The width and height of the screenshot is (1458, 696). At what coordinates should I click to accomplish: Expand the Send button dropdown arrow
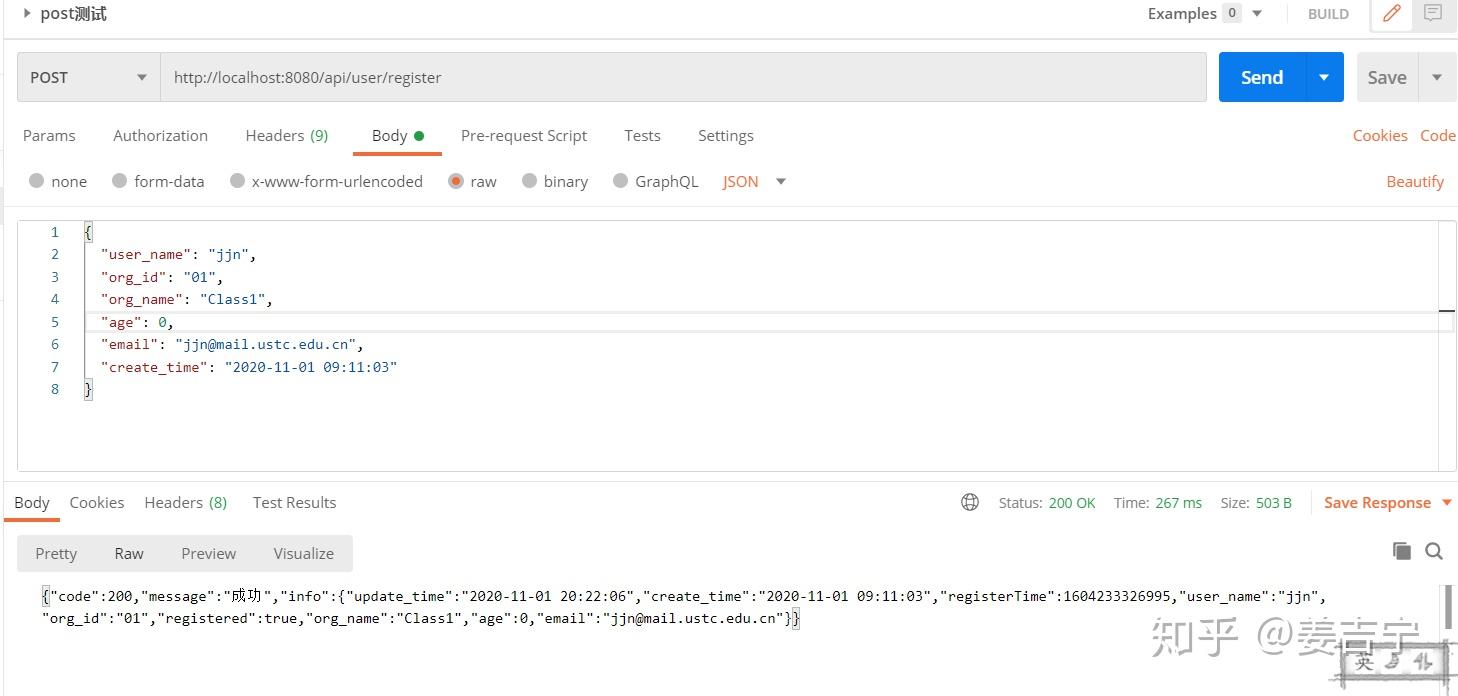coord(1324,78)
